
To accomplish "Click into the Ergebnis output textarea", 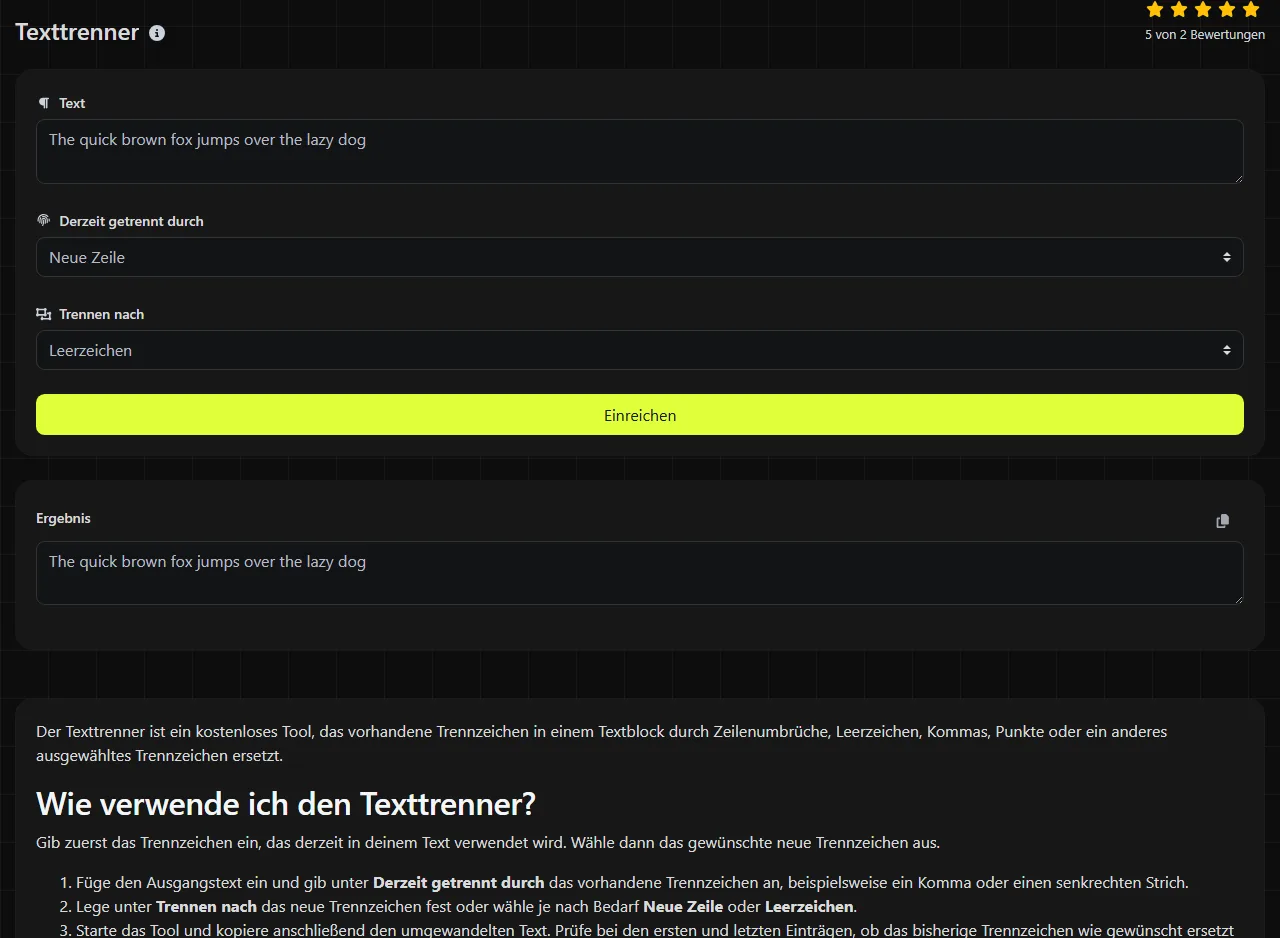I will pyautogui.click(x=640, y=573).
